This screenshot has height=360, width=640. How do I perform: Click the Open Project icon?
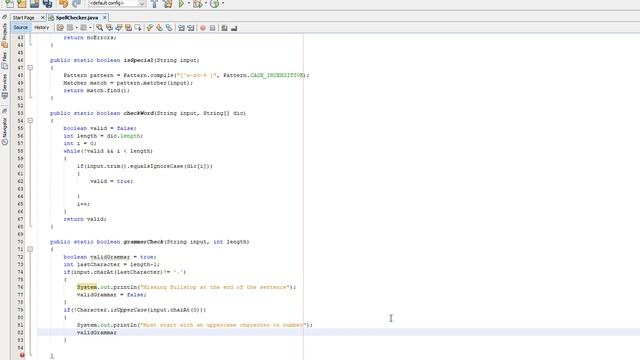34,4
